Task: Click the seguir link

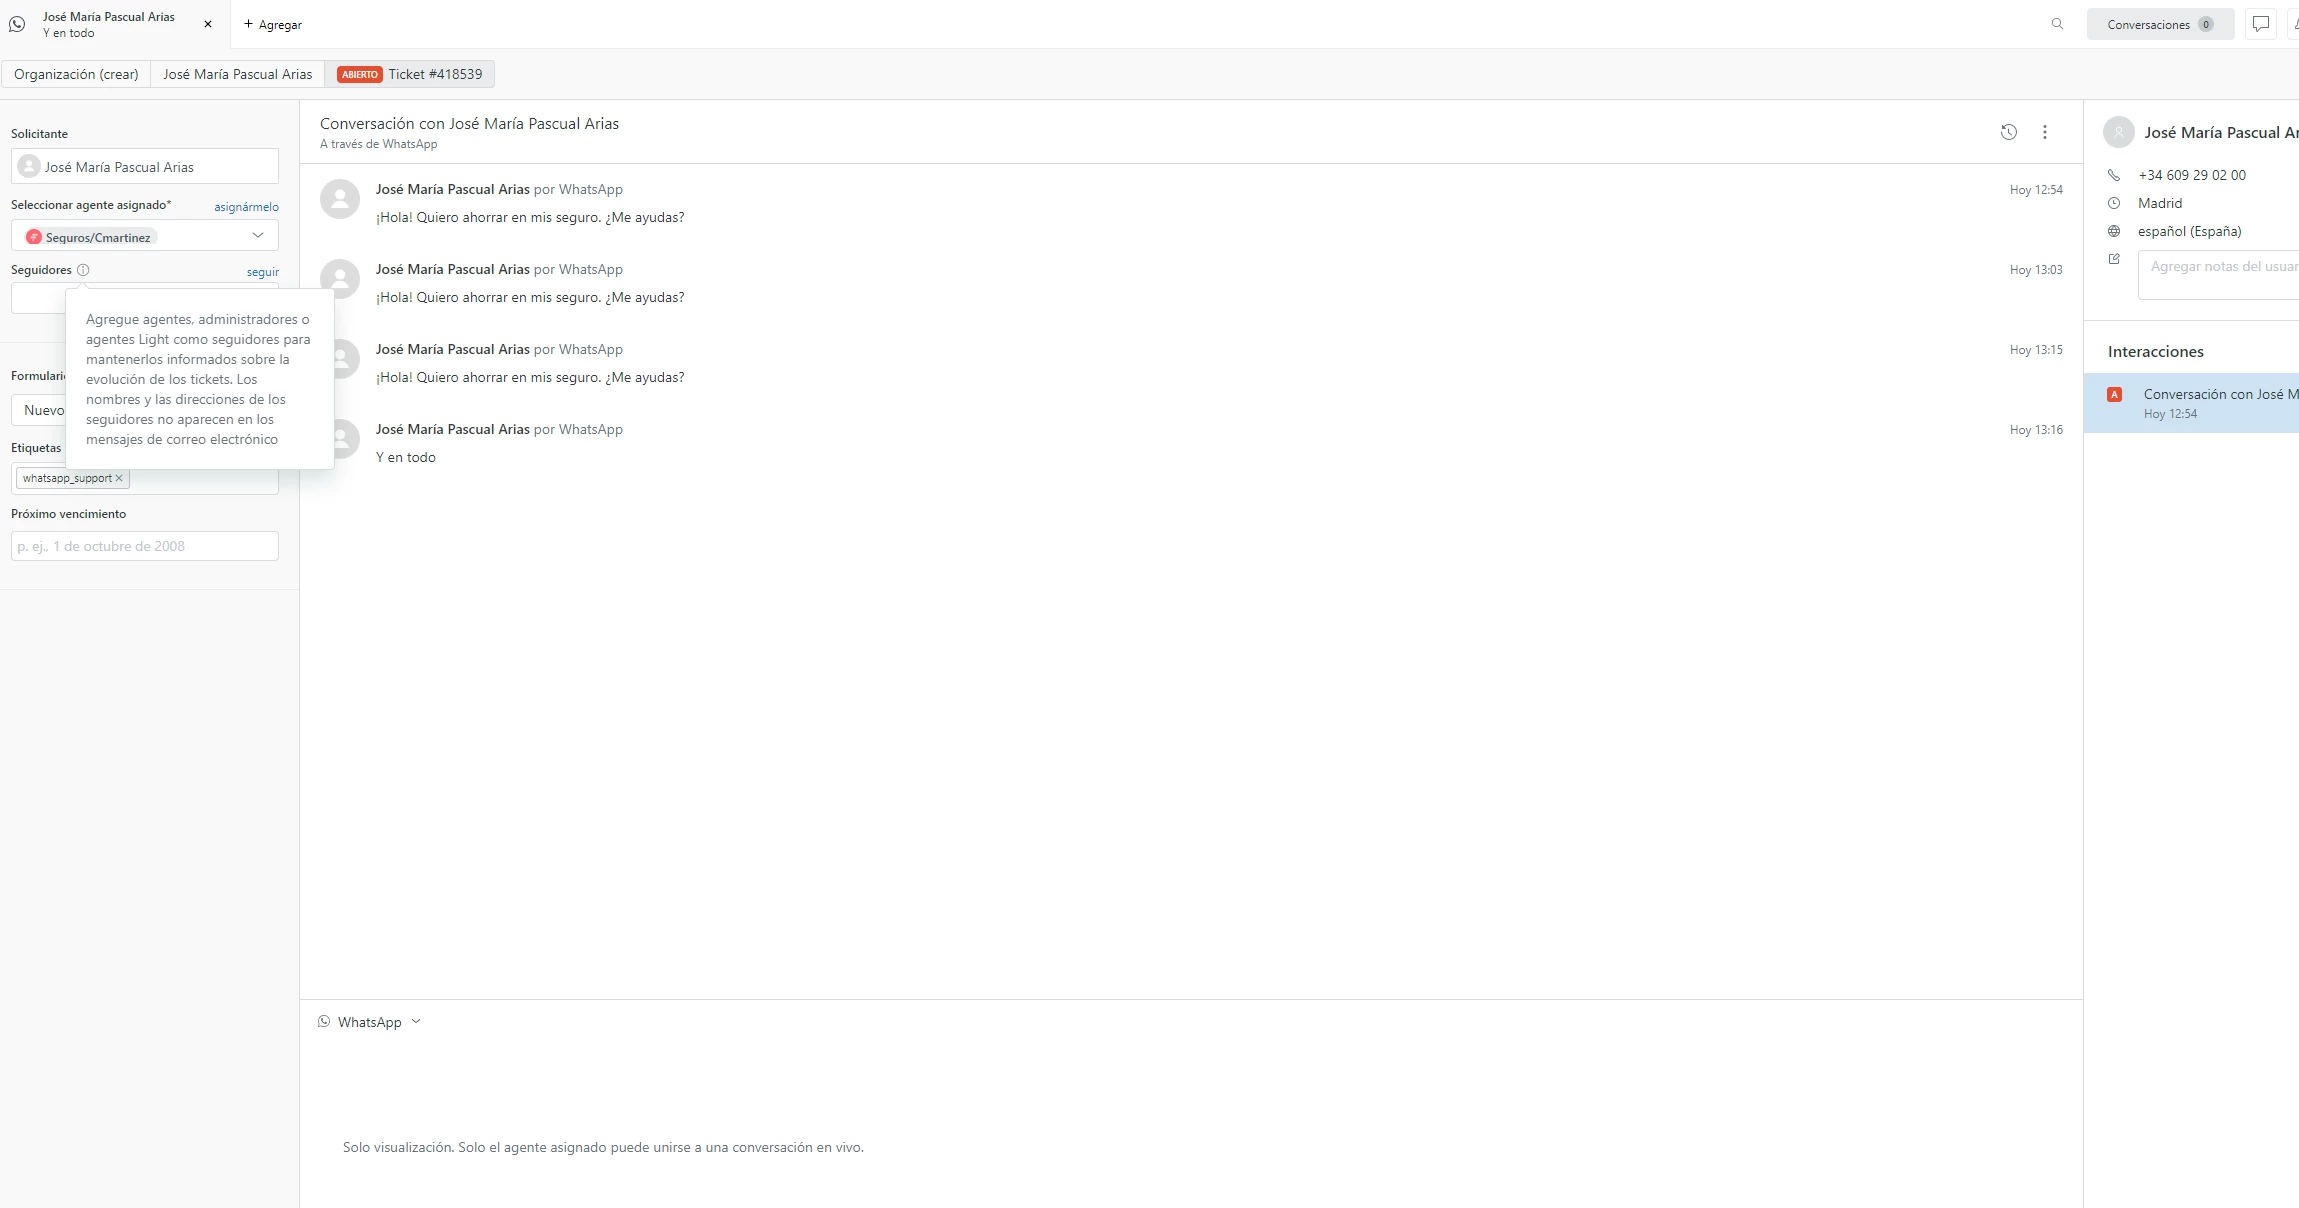Action: point(263,272)
